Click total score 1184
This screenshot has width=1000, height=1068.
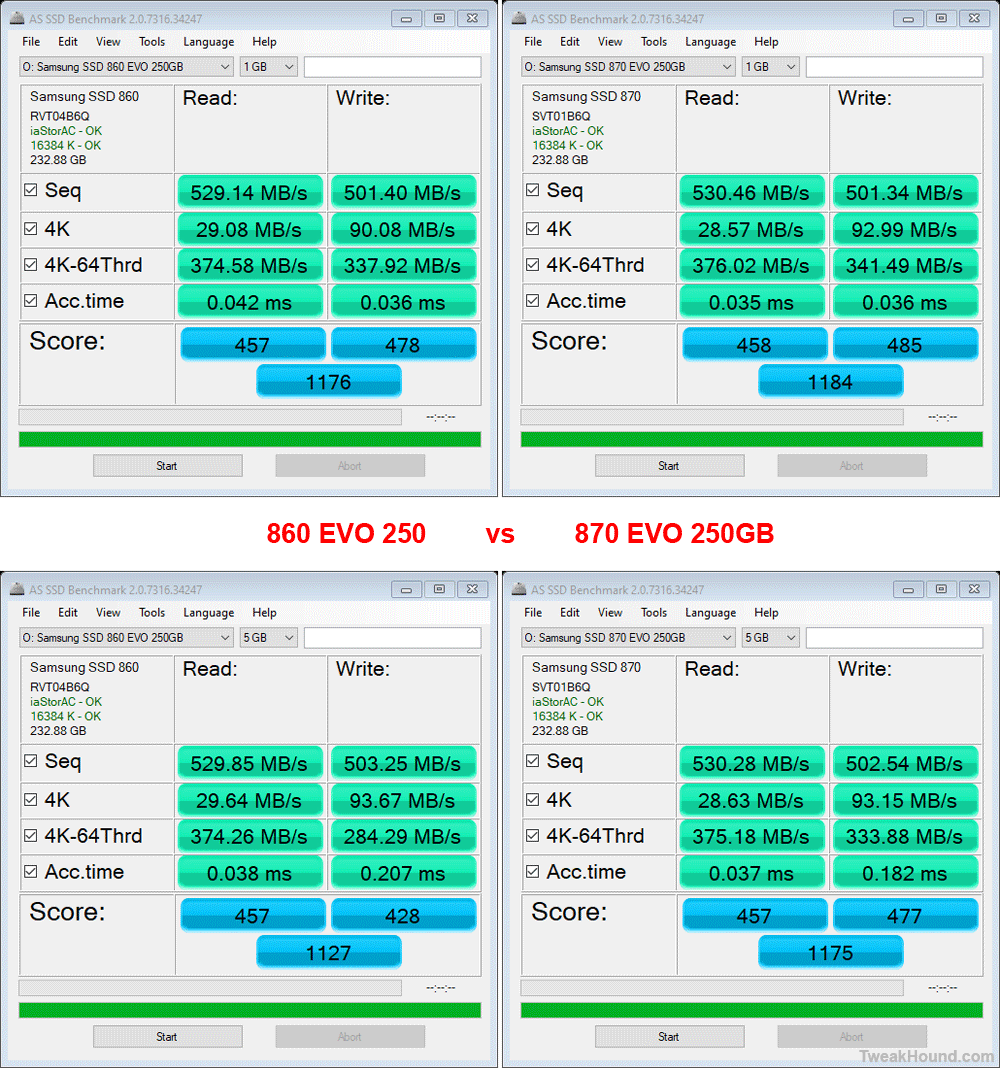tap(831, 381)
